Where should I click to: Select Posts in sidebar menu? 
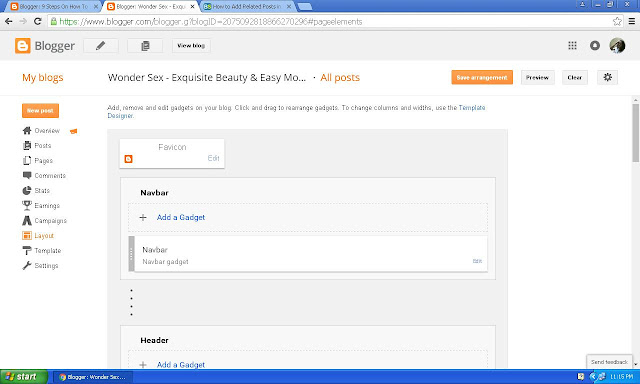[x=43, y=146]
